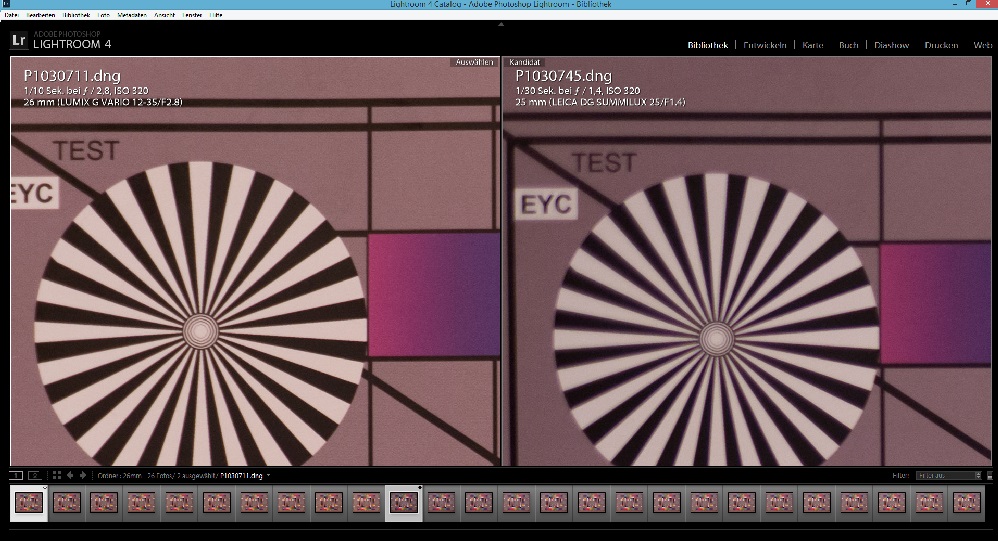Select the first thumbnail in the filmstrip
The width and height of the screenshot is (998, 543).
(28, 502)
